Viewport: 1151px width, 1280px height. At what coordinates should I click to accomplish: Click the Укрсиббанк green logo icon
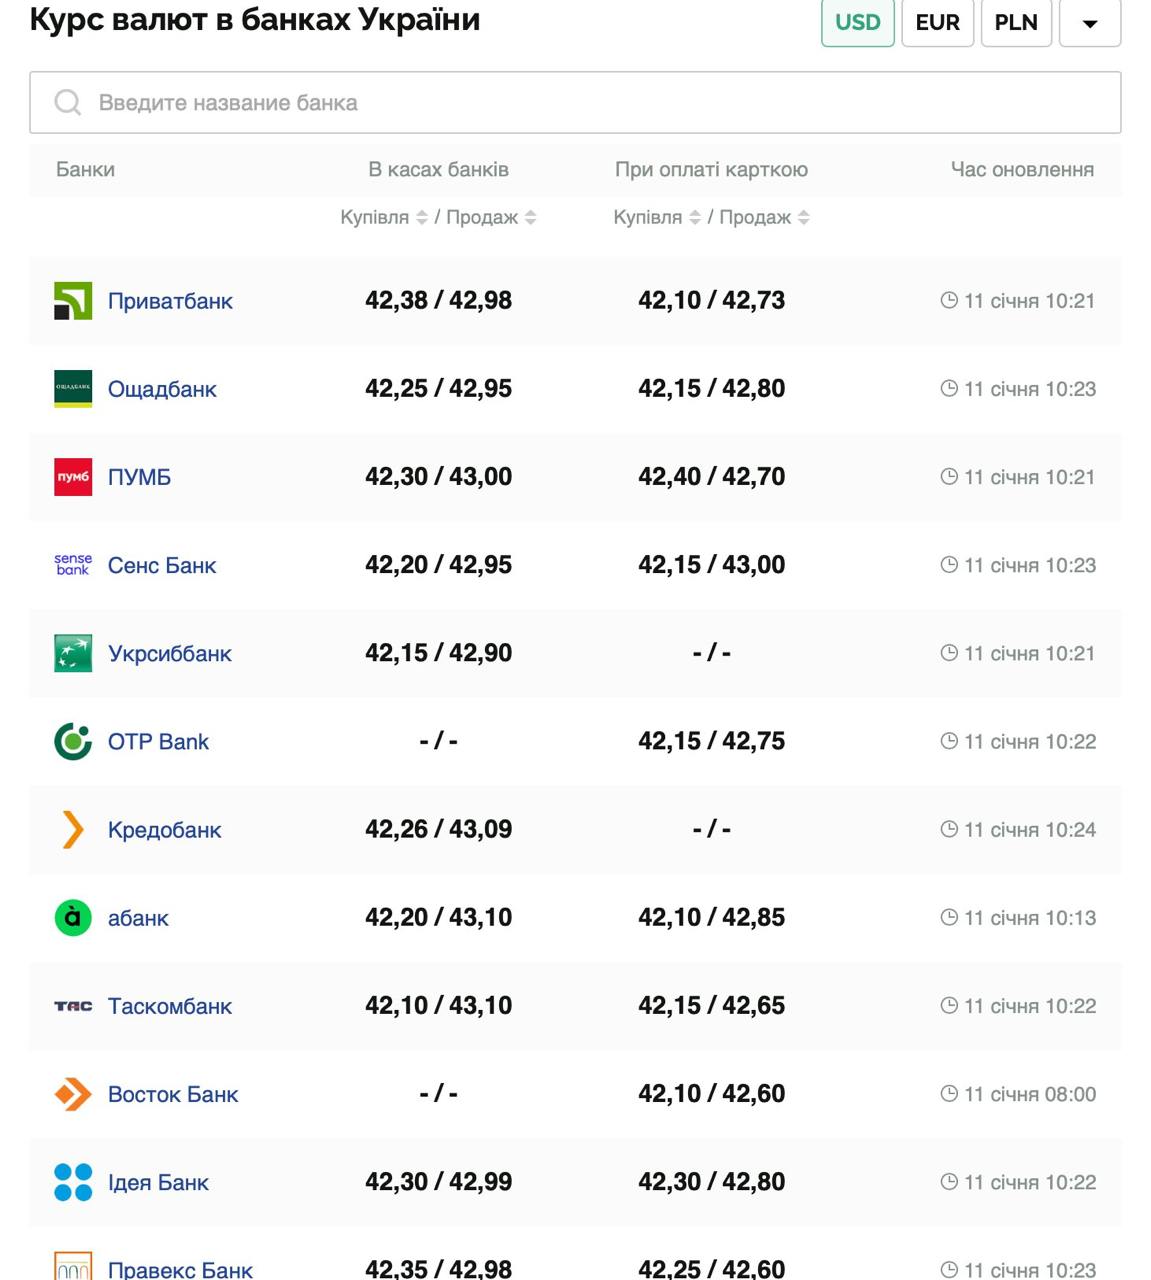[73, 653]
